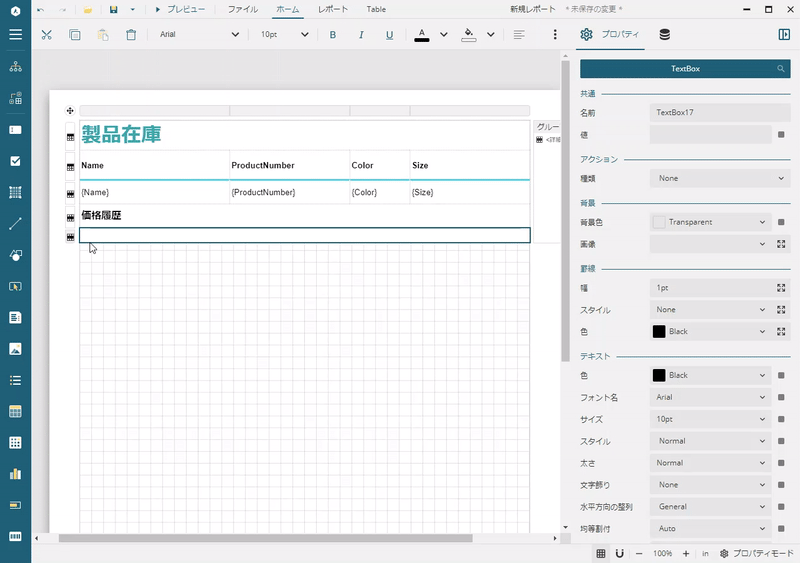Switch to the レポート tab

(x=333, y=9)
